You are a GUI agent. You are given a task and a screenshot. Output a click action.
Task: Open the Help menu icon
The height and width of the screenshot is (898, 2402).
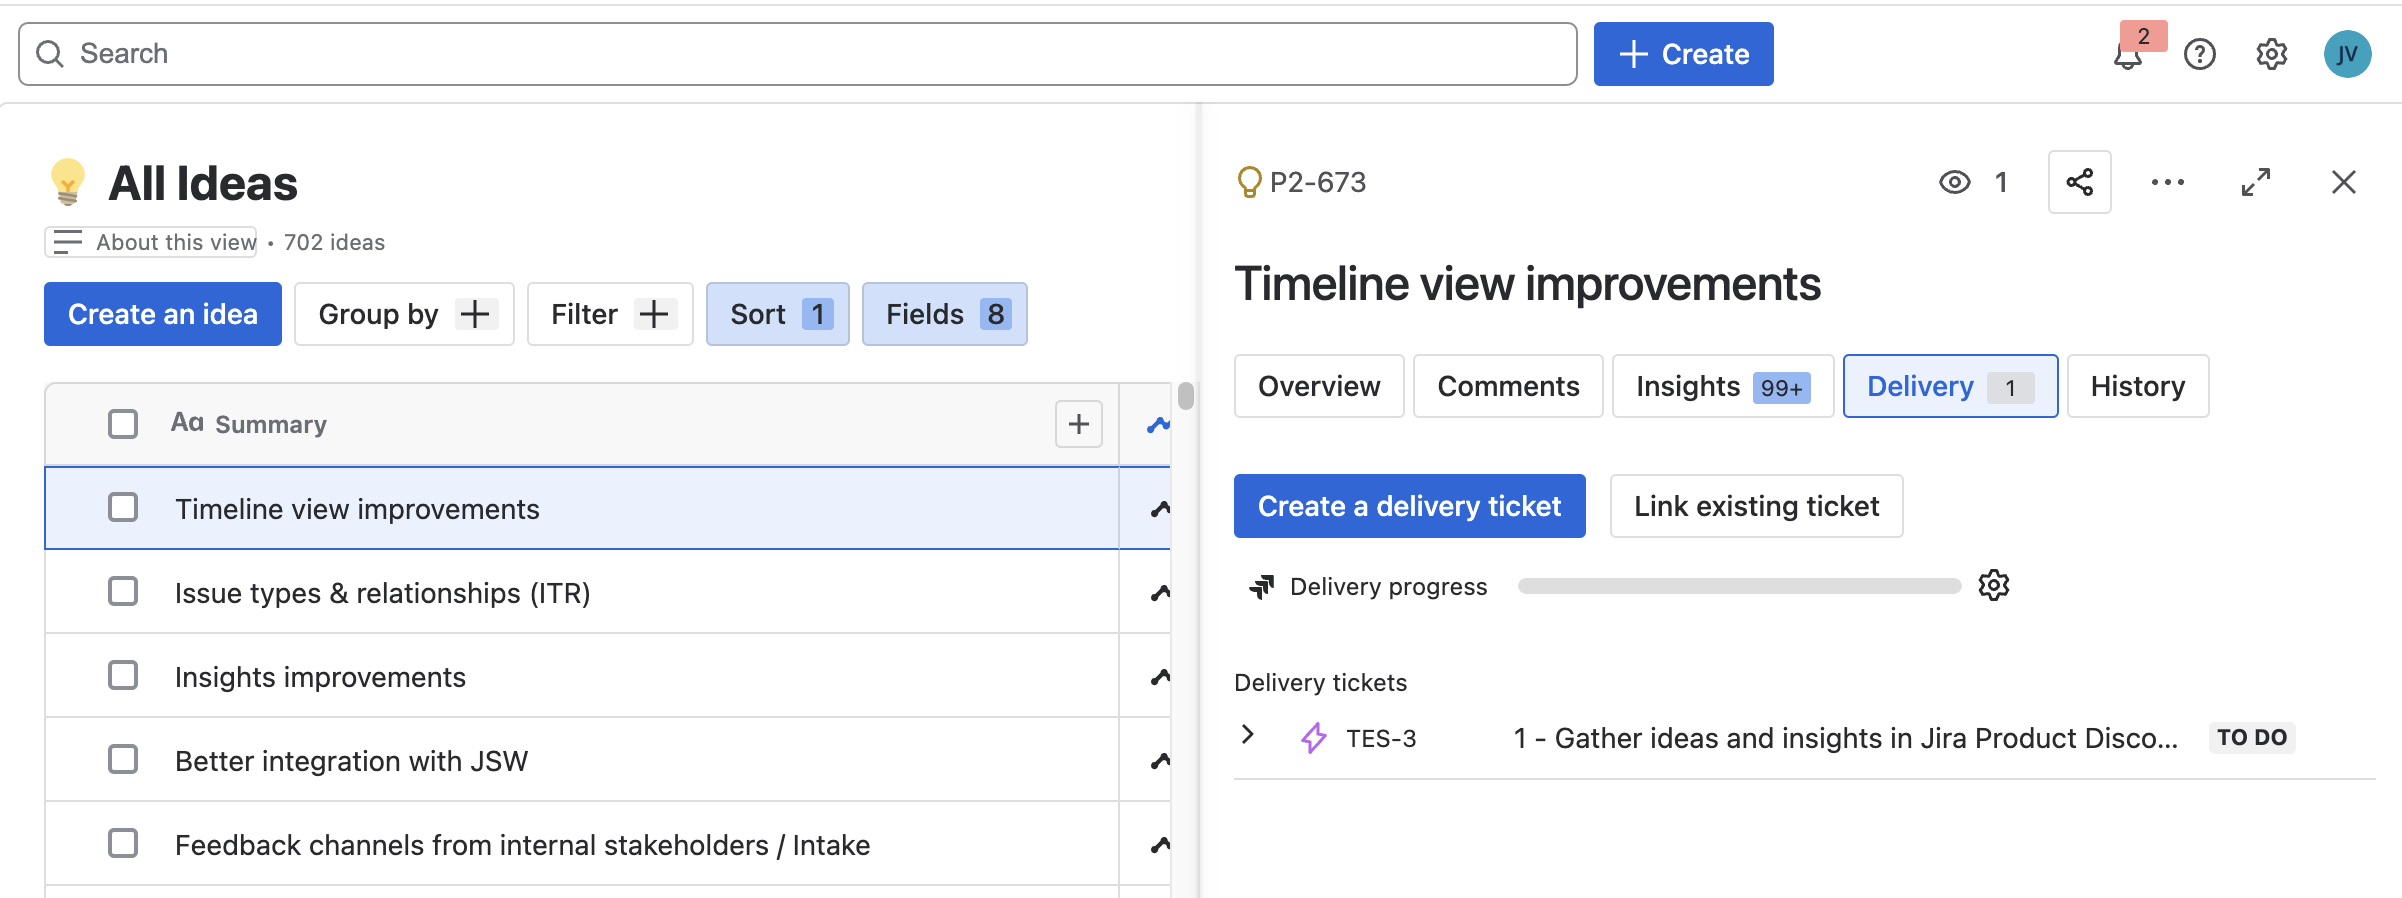click(x=2199, y=55)
